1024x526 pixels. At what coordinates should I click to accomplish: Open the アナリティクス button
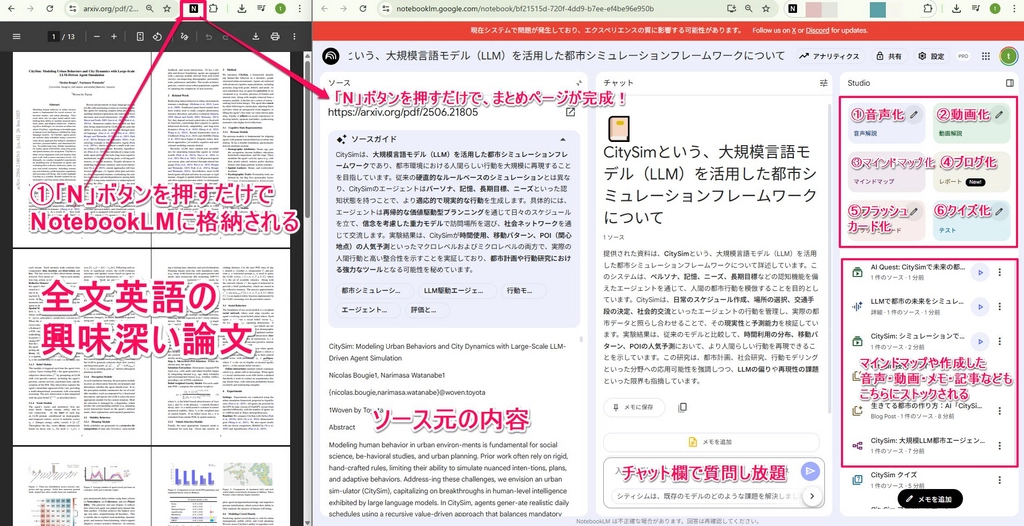tap(831, 56)
